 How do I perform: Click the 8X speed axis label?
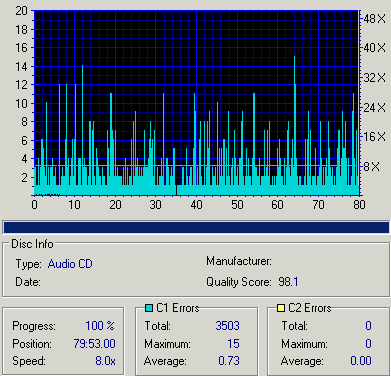[x=371, y=166]
